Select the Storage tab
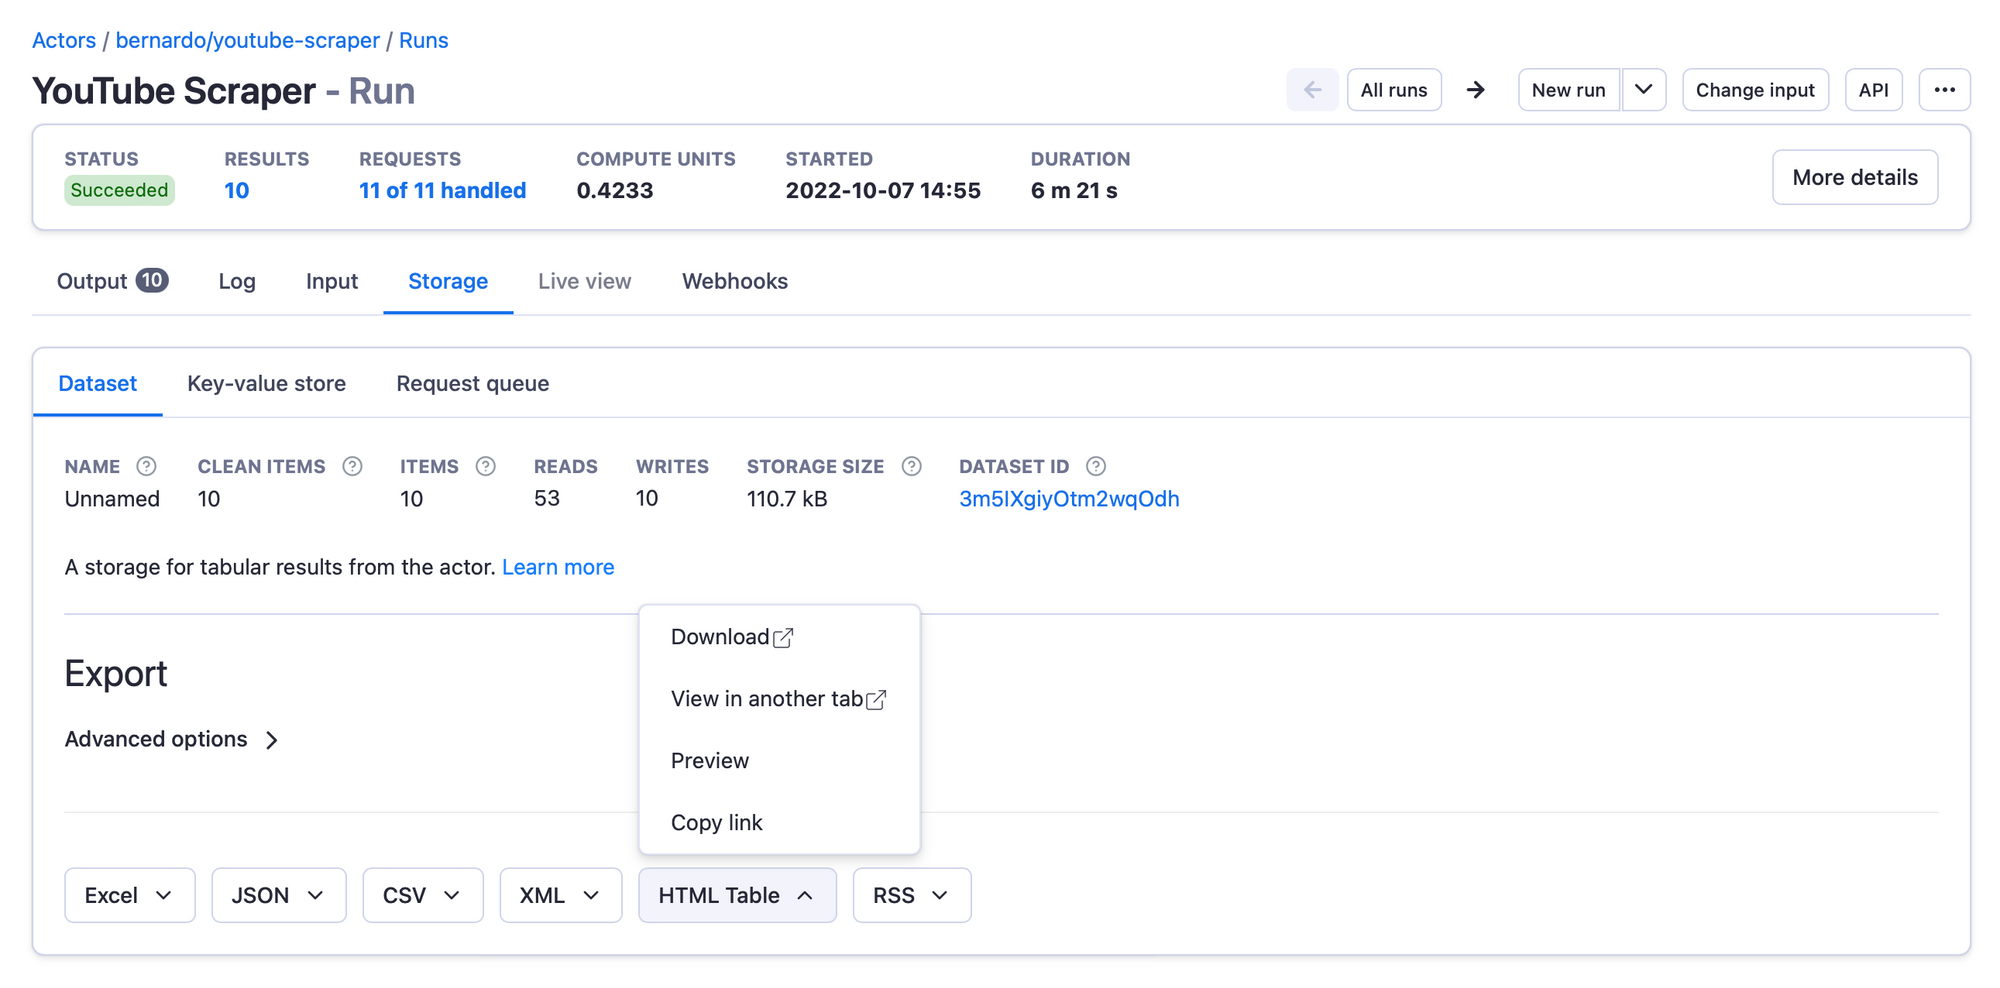 point(448,281)
